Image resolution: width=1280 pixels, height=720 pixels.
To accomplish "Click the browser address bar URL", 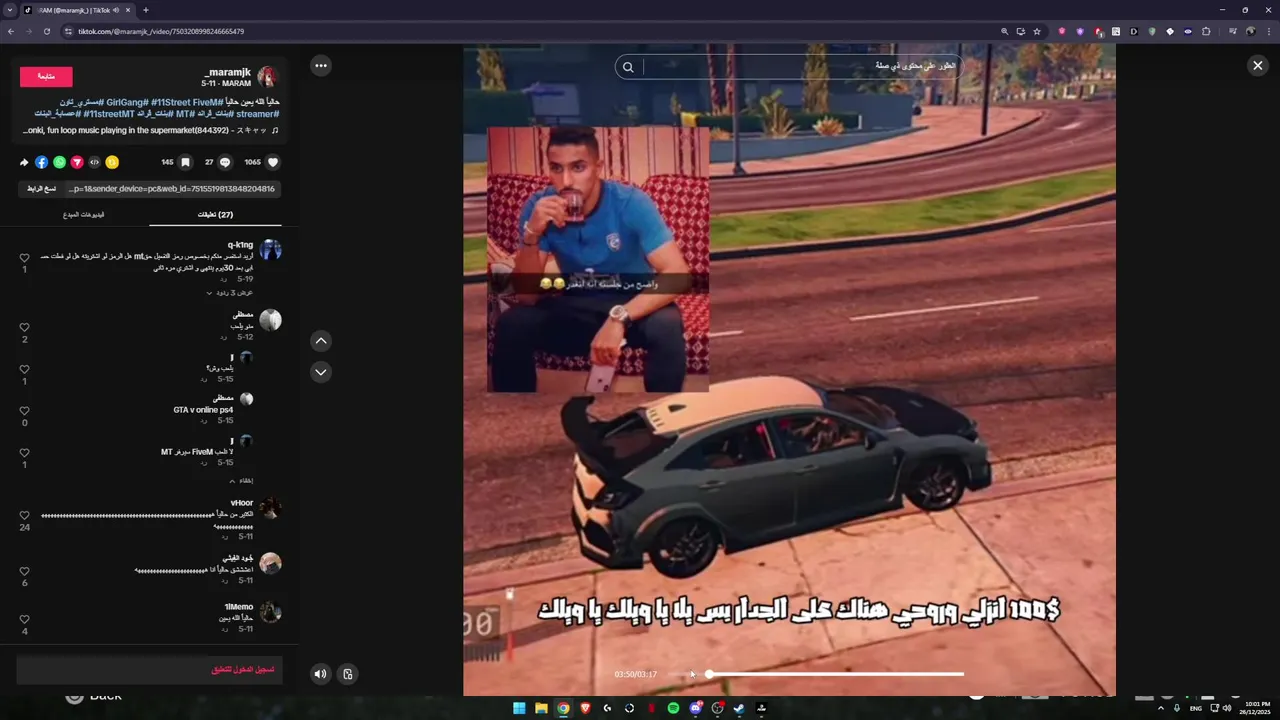I will pyautogui.click(x=161, y=31).
